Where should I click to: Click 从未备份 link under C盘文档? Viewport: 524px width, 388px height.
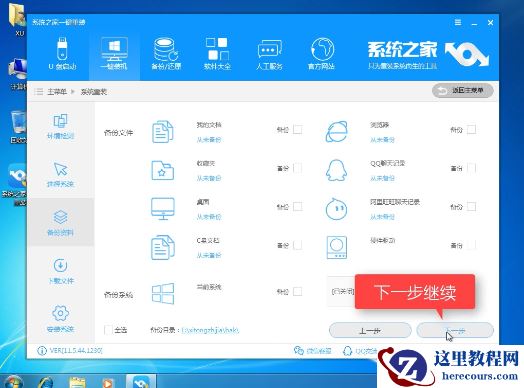coord(209,255)
